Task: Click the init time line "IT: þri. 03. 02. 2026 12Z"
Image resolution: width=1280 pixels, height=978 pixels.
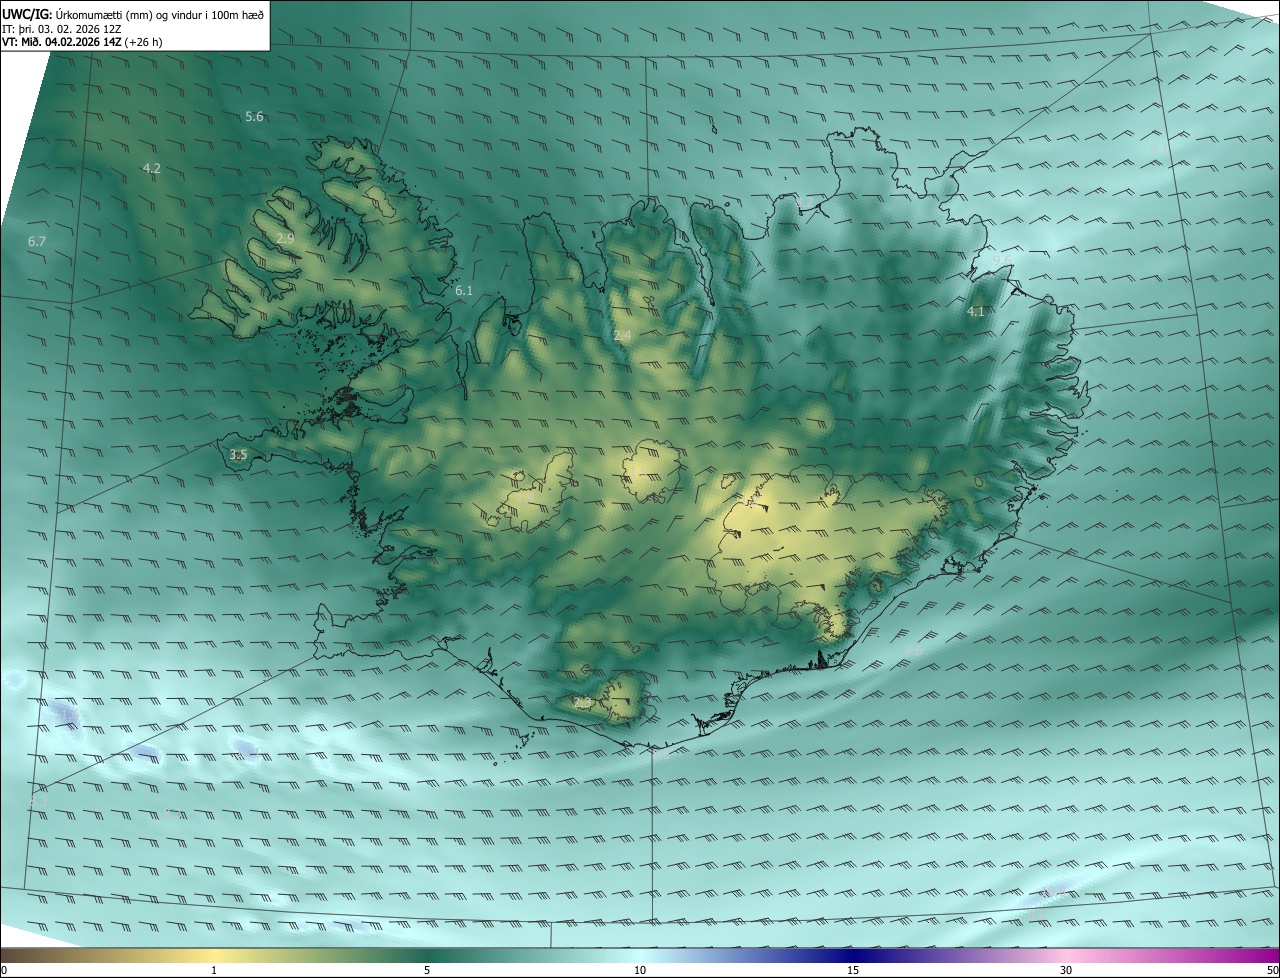Action: click(62, 28)
